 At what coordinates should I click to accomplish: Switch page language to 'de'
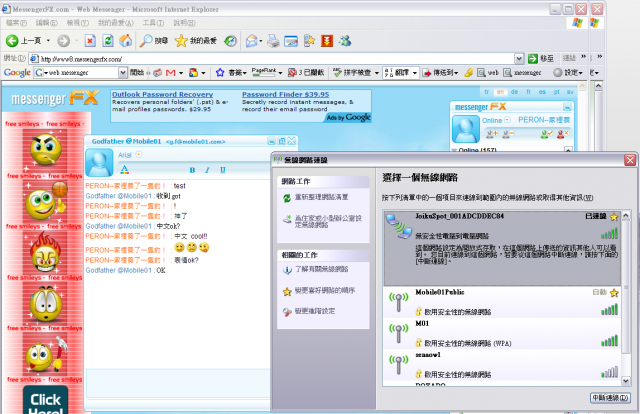pos(514,92)
